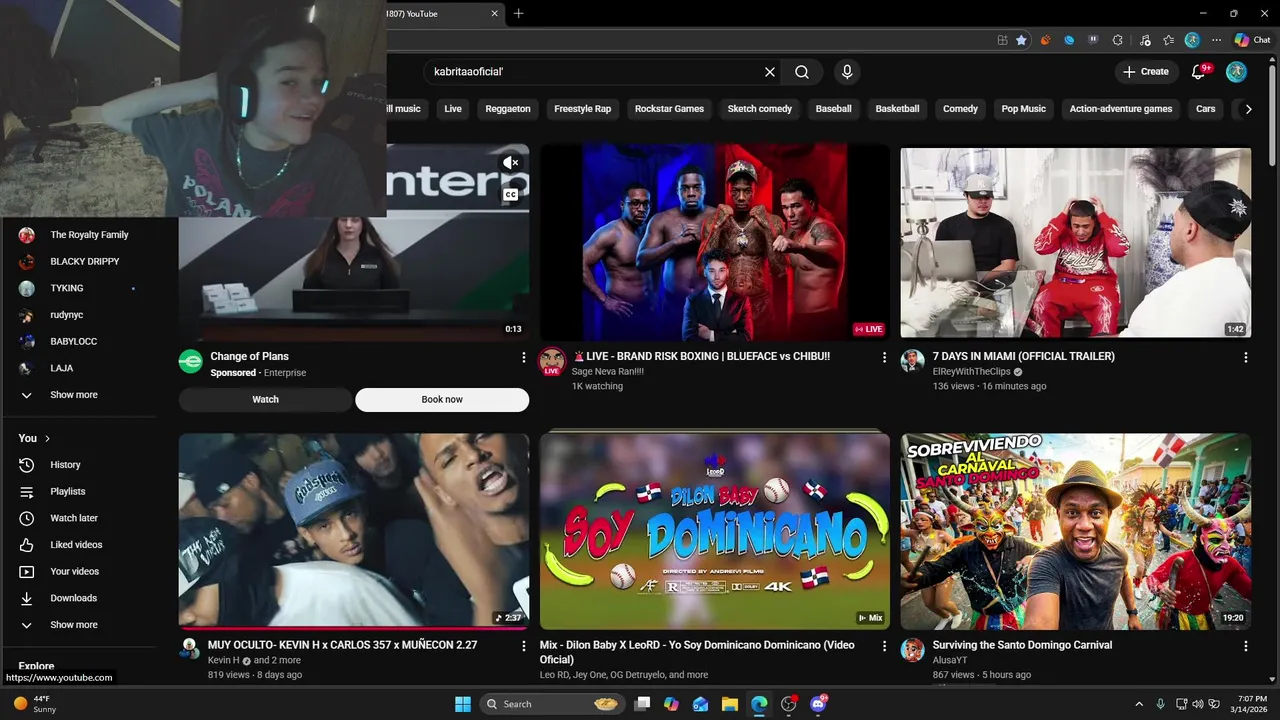Open options for Santo Domingo Carnival video

(1245, 646)
